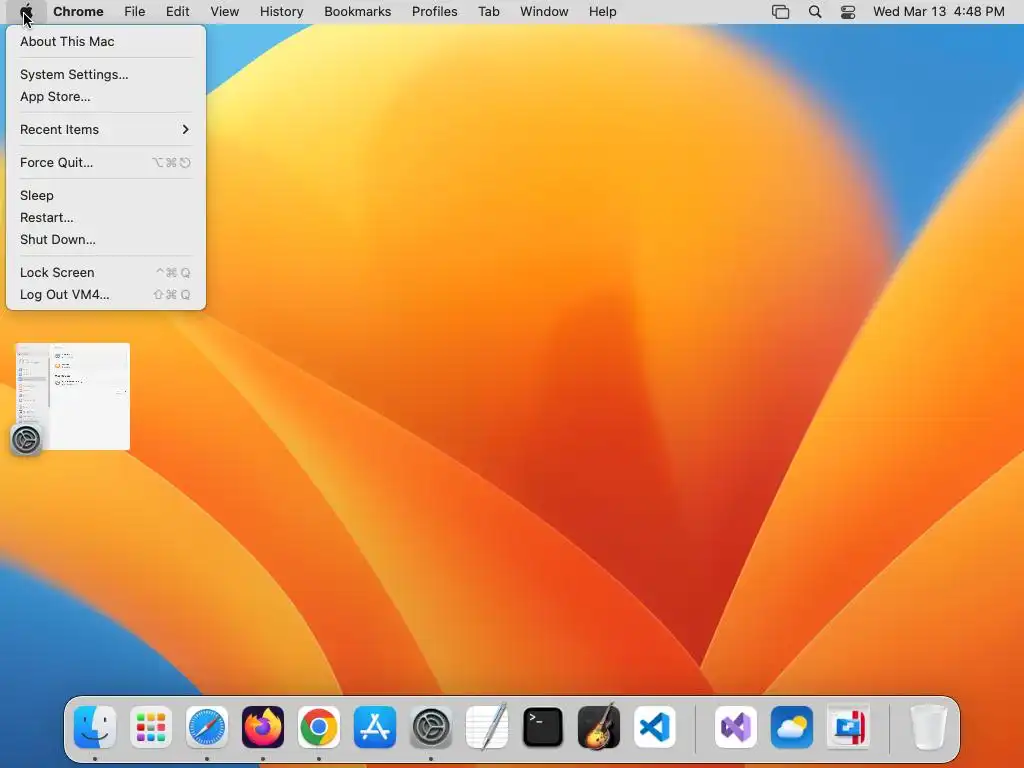Click the date and time clock

pos(938,12)
